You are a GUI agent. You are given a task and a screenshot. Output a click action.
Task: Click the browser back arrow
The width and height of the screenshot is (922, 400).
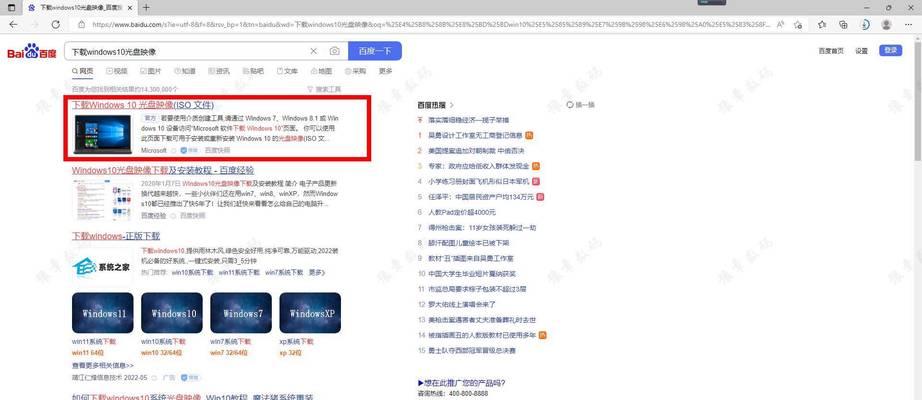(x=13, y=25)
